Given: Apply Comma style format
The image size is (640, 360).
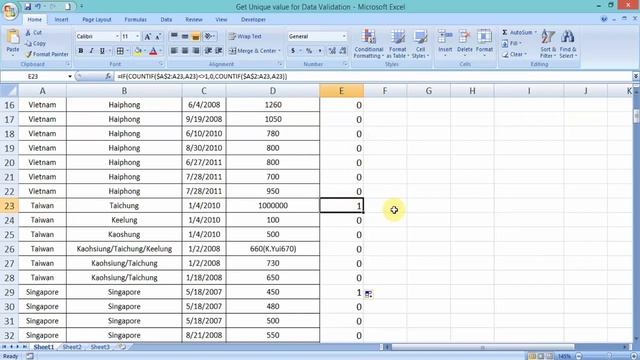Looking at the screenshot, I should point(320,51).
